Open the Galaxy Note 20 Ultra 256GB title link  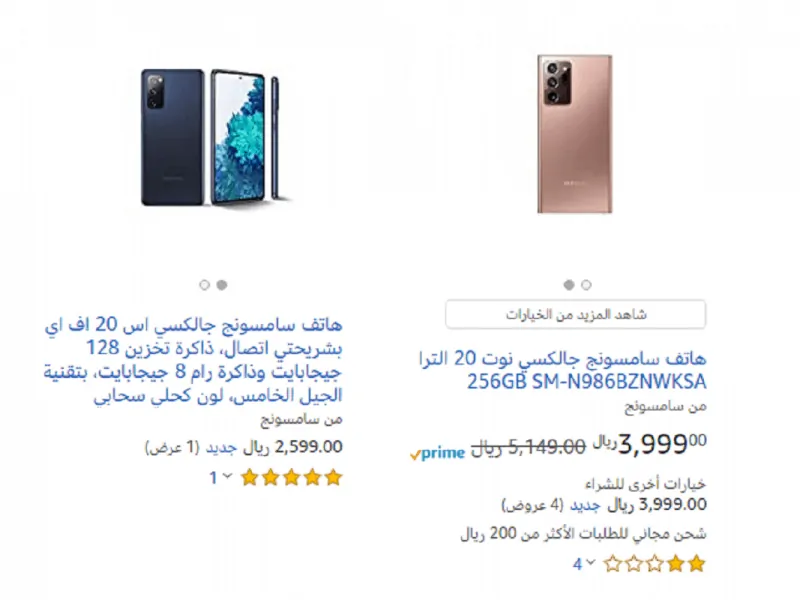point(562,370)
